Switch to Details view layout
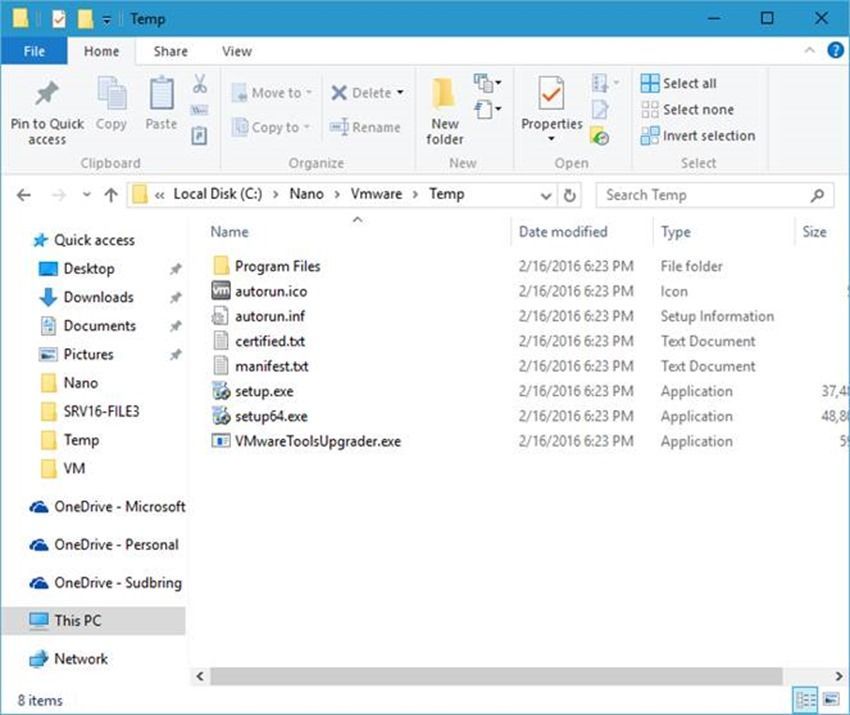 (805, 700)
